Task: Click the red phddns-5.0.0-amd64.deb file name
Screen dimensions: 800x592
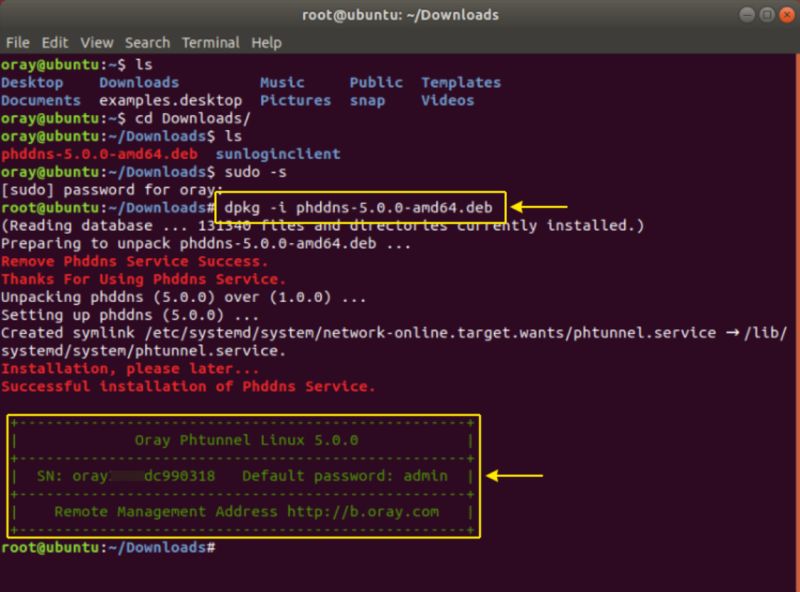Action: tap(95, 155)
